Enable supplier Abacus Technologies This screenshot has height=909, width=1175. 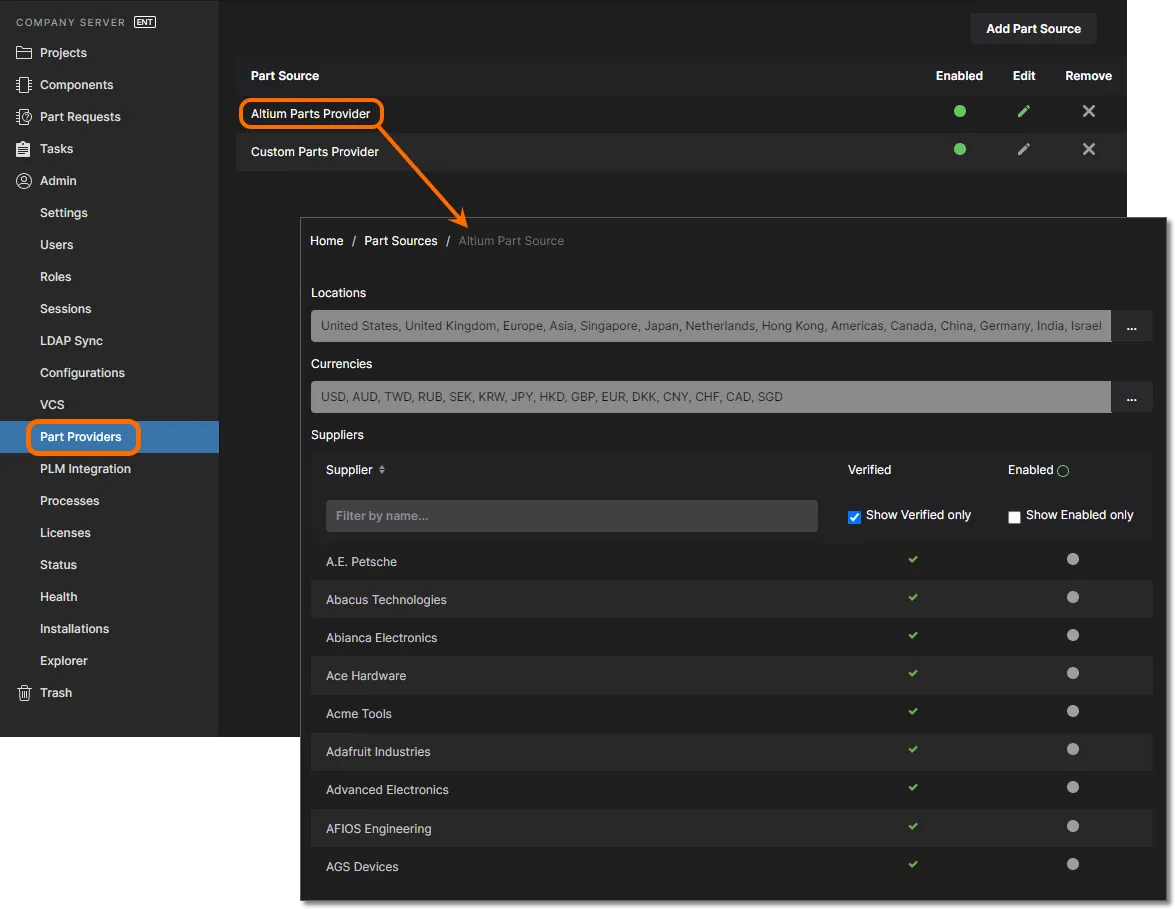click(x=1072, y=597)
